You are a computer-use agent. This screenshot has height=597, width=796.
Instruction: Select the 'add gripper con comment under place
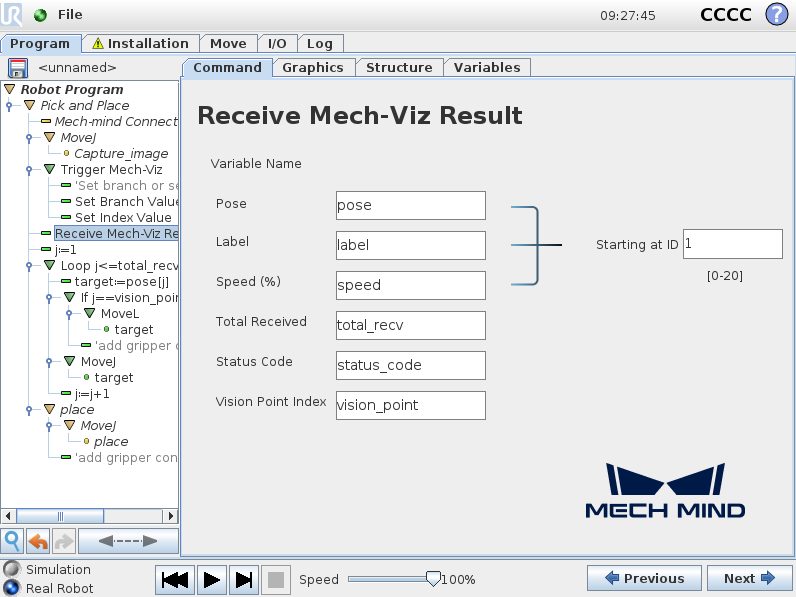[x=126, y=457]
